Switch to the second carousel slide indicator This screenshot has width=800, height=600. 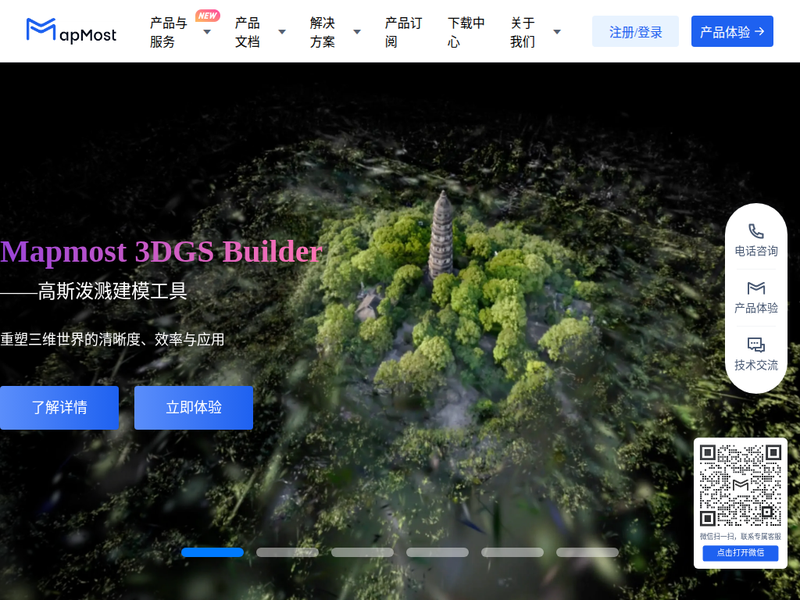coord(287,552)
